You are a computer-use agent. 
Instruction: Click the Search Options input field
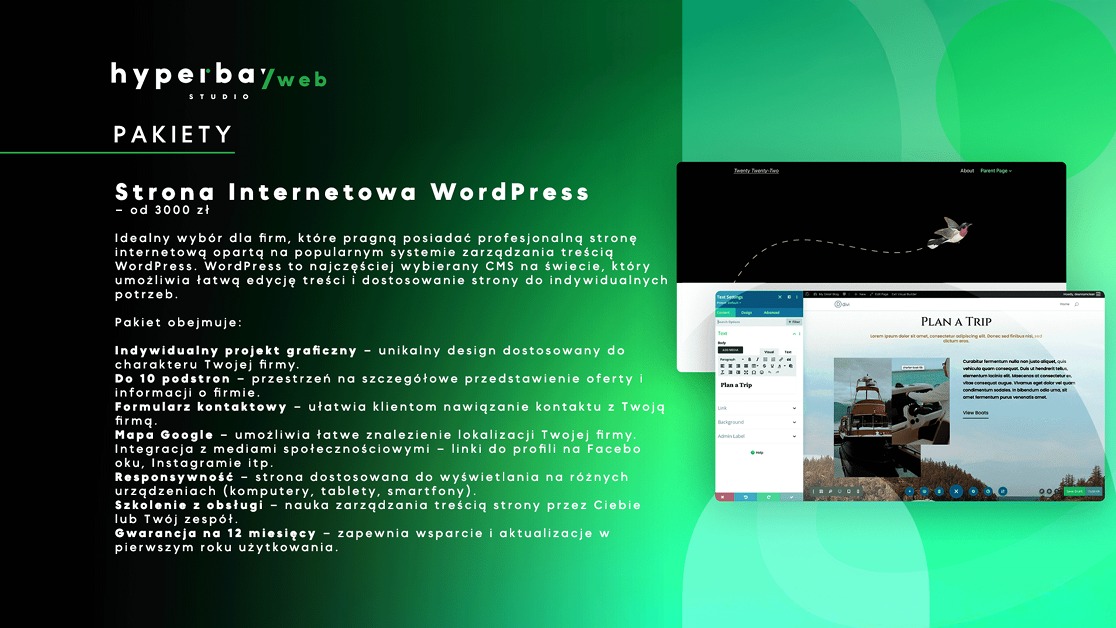745,321
